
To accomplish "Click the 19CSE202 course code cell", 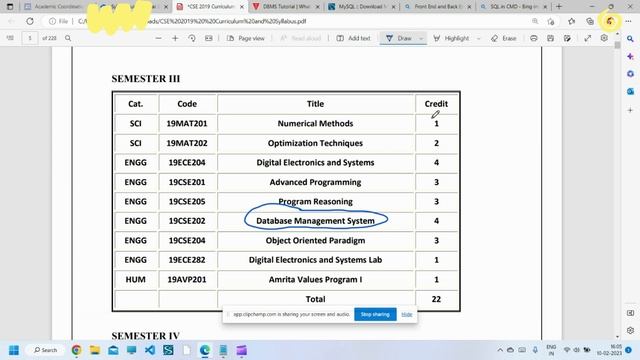I will [187, 221].
